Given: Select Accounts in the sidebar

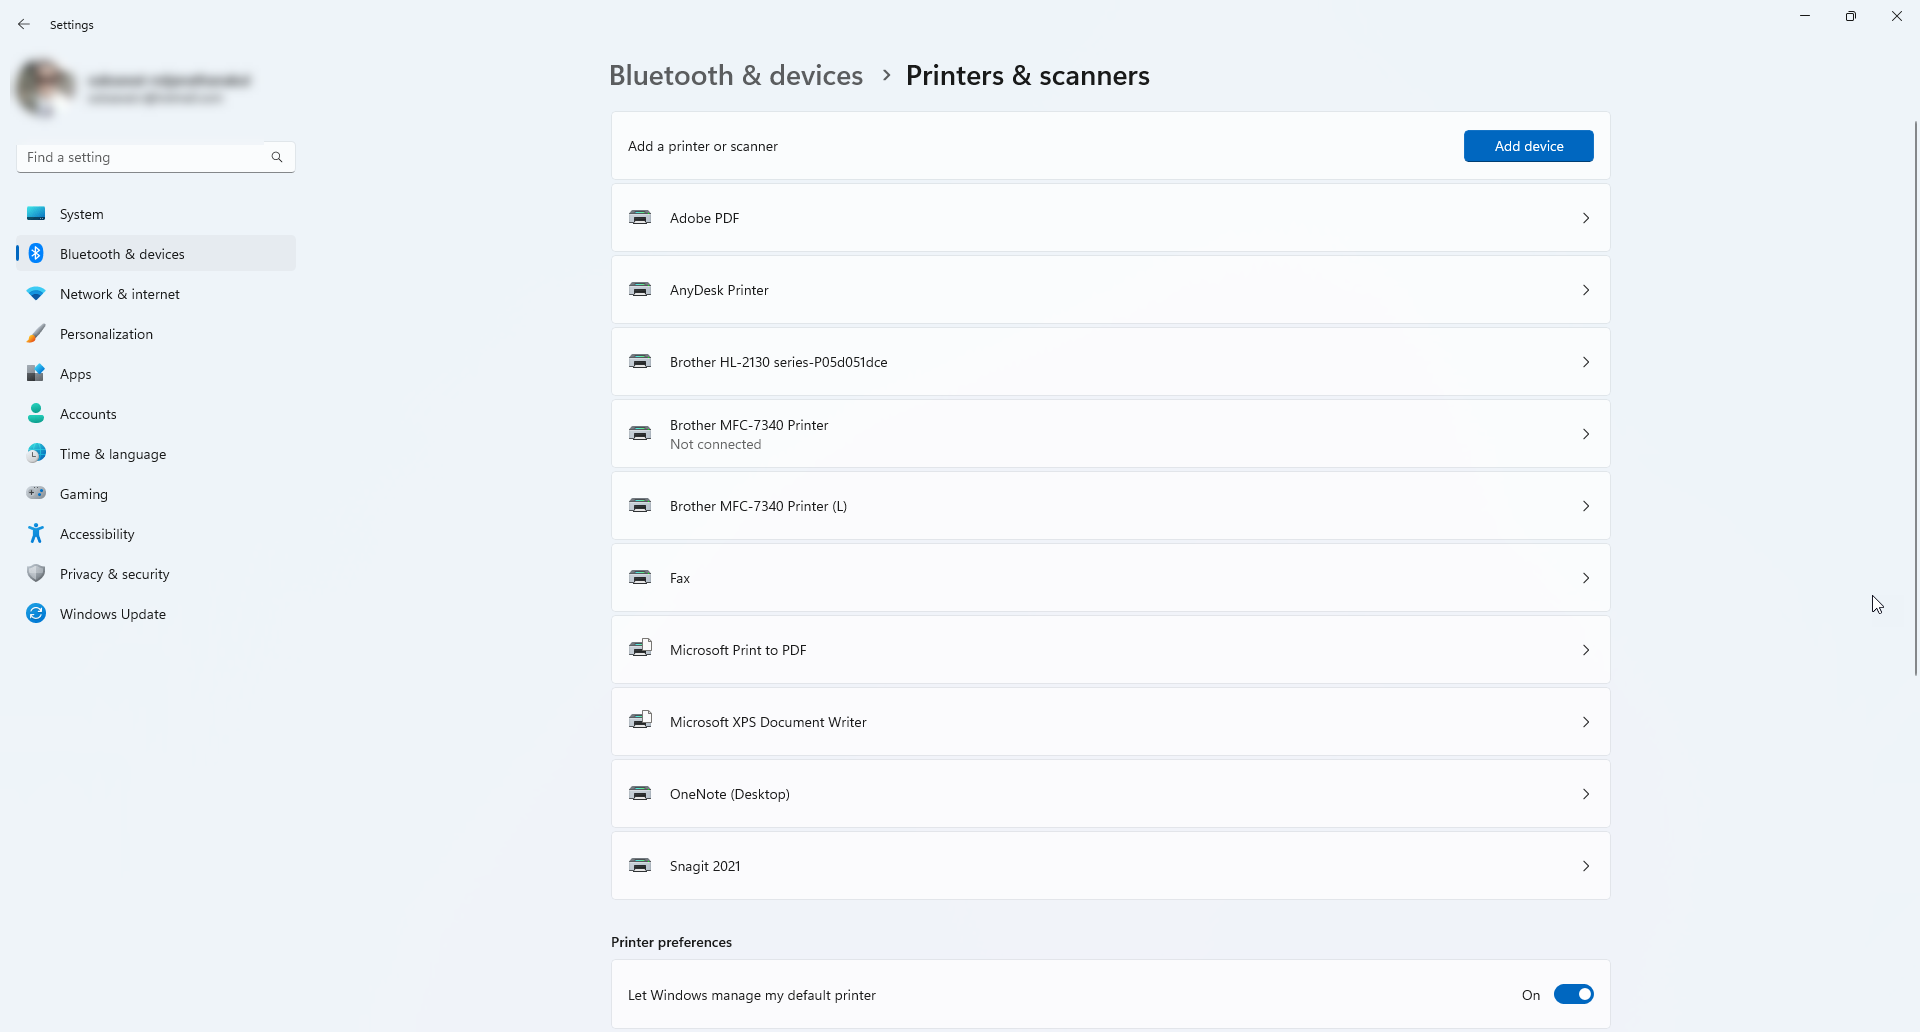Looking at the screenshot, I should 156,414.
